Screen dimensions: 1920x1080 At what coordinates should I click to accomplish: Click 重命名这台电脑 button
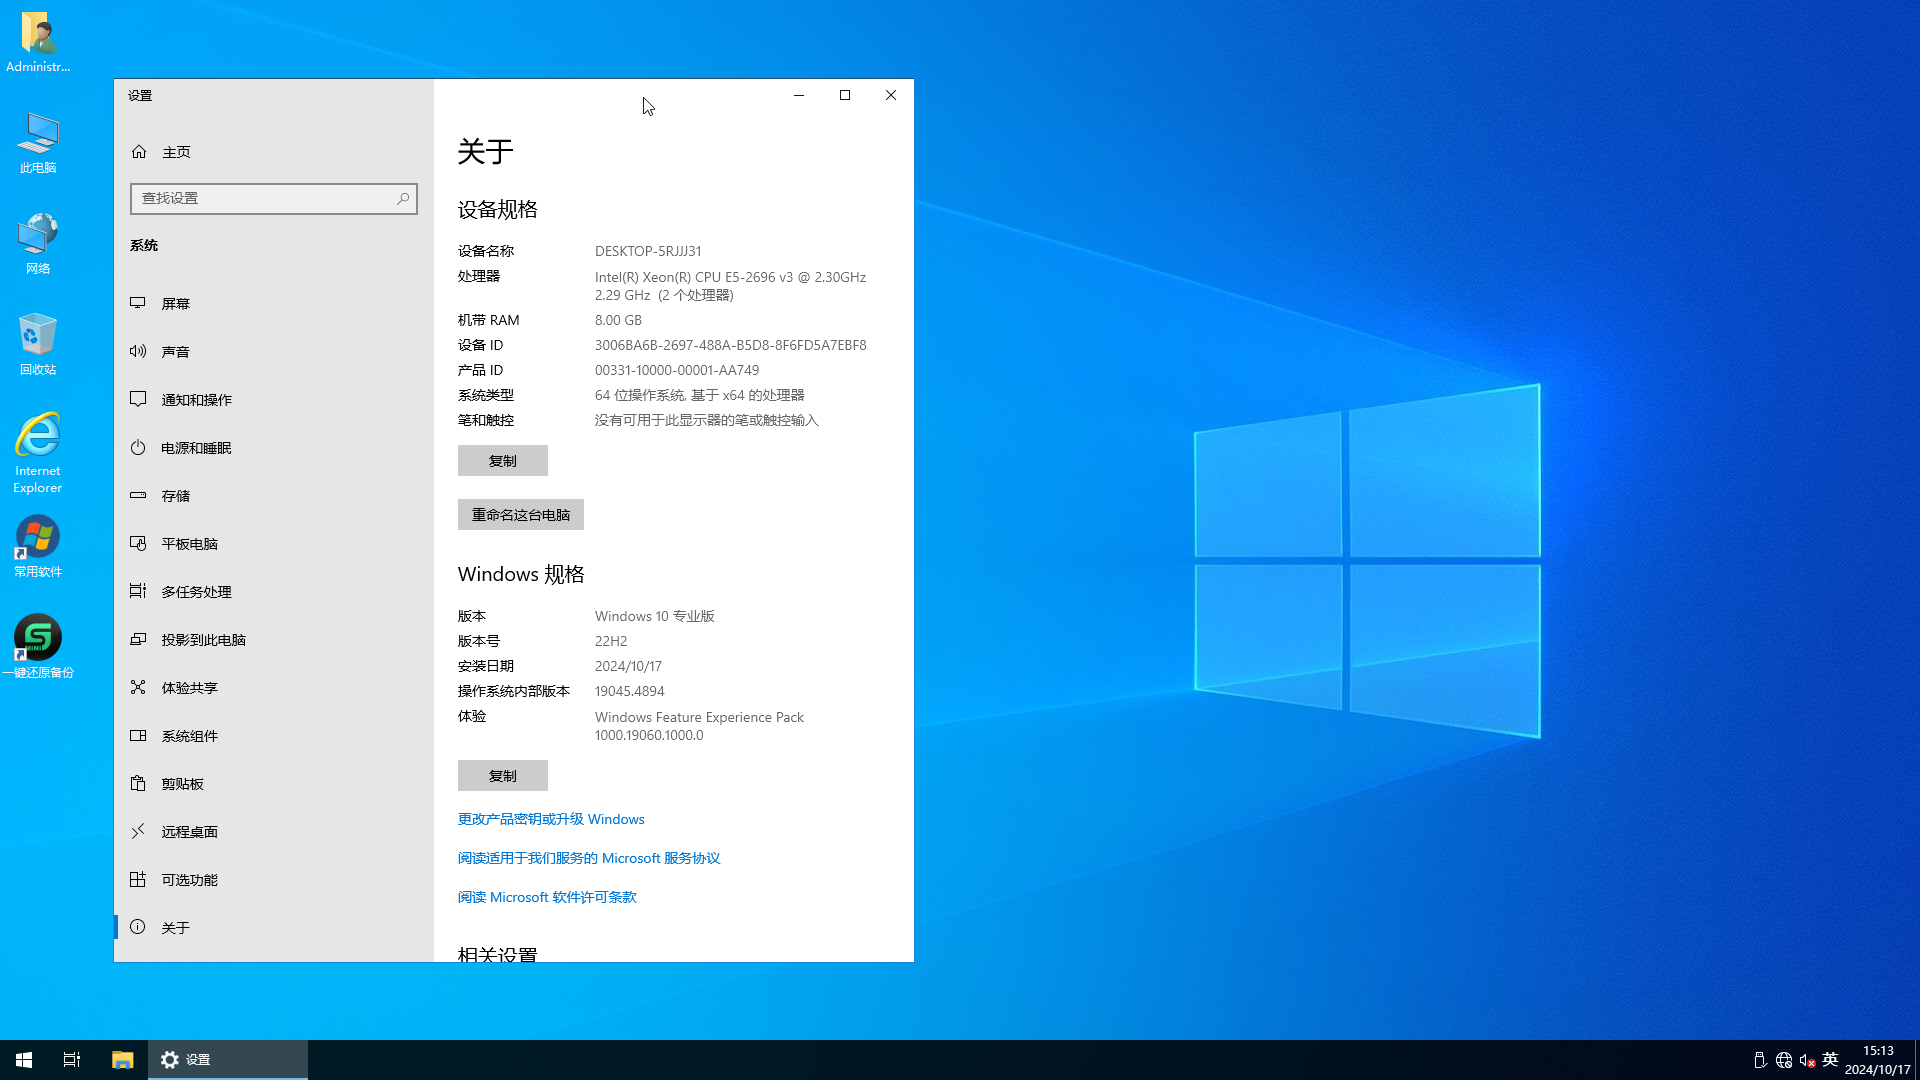tap(521, 515)
